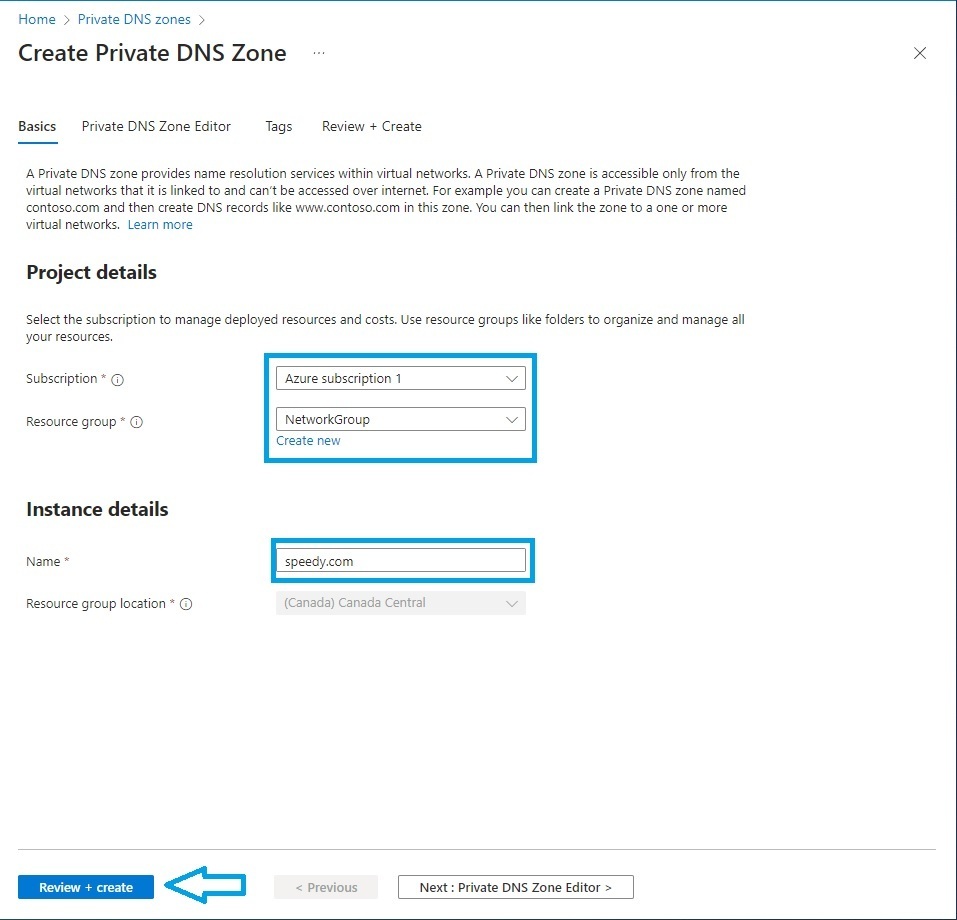Click the Name field containing speedy.com
This screenshot has width=957, height=920.
[x=400, y=561]
